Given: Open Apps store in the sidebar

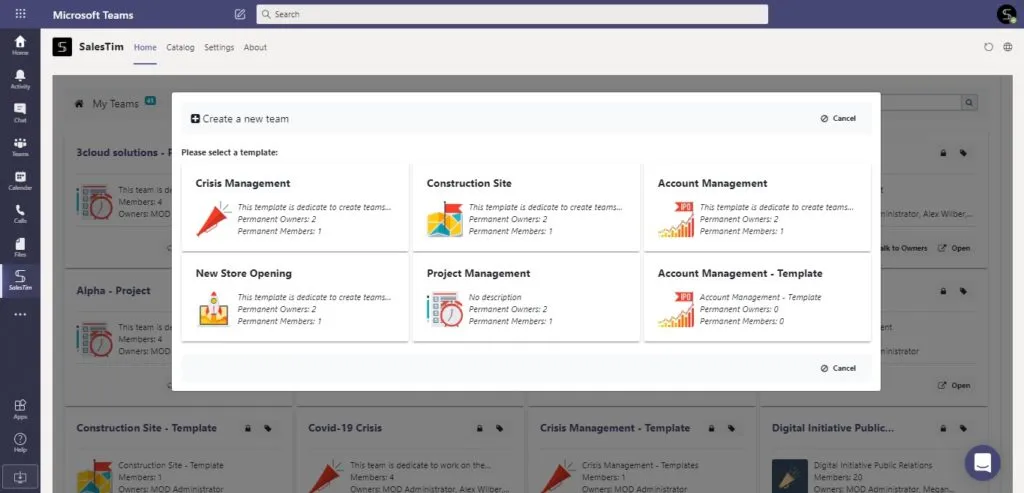Looking at the screenshot, I should click(20, 409).
